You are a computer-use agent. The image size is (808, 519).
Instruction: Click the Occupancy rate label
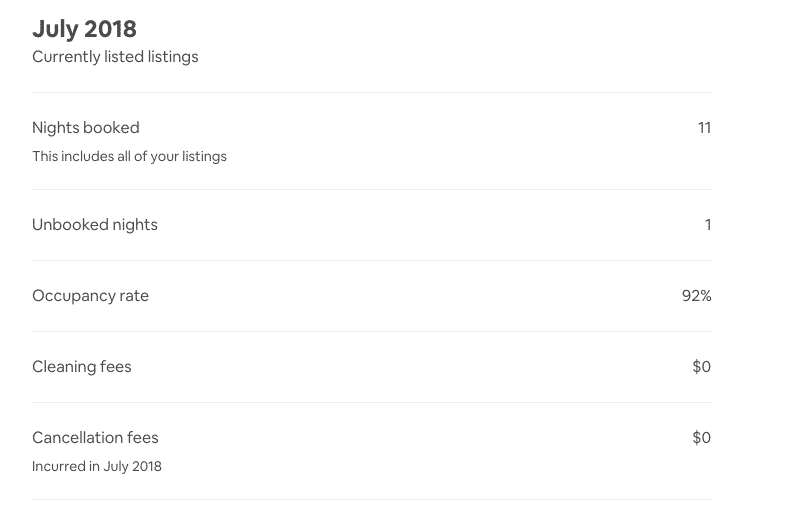90,296
